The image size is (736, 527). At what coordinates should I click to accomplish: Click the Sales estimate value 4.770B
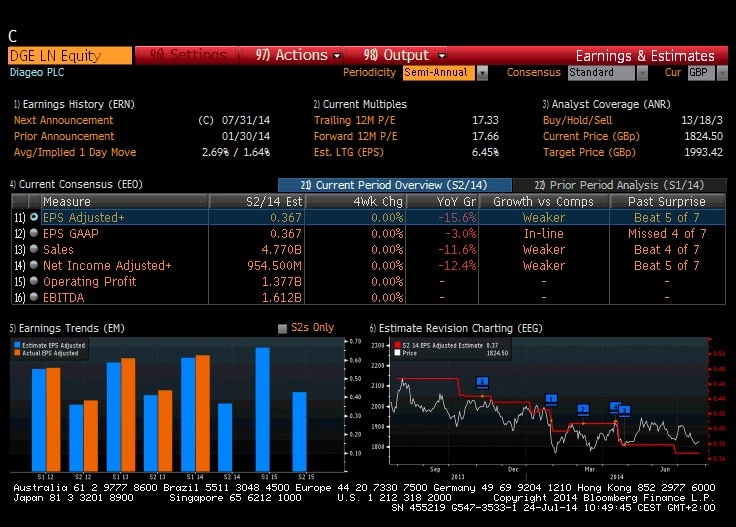[x=282, y=249]
